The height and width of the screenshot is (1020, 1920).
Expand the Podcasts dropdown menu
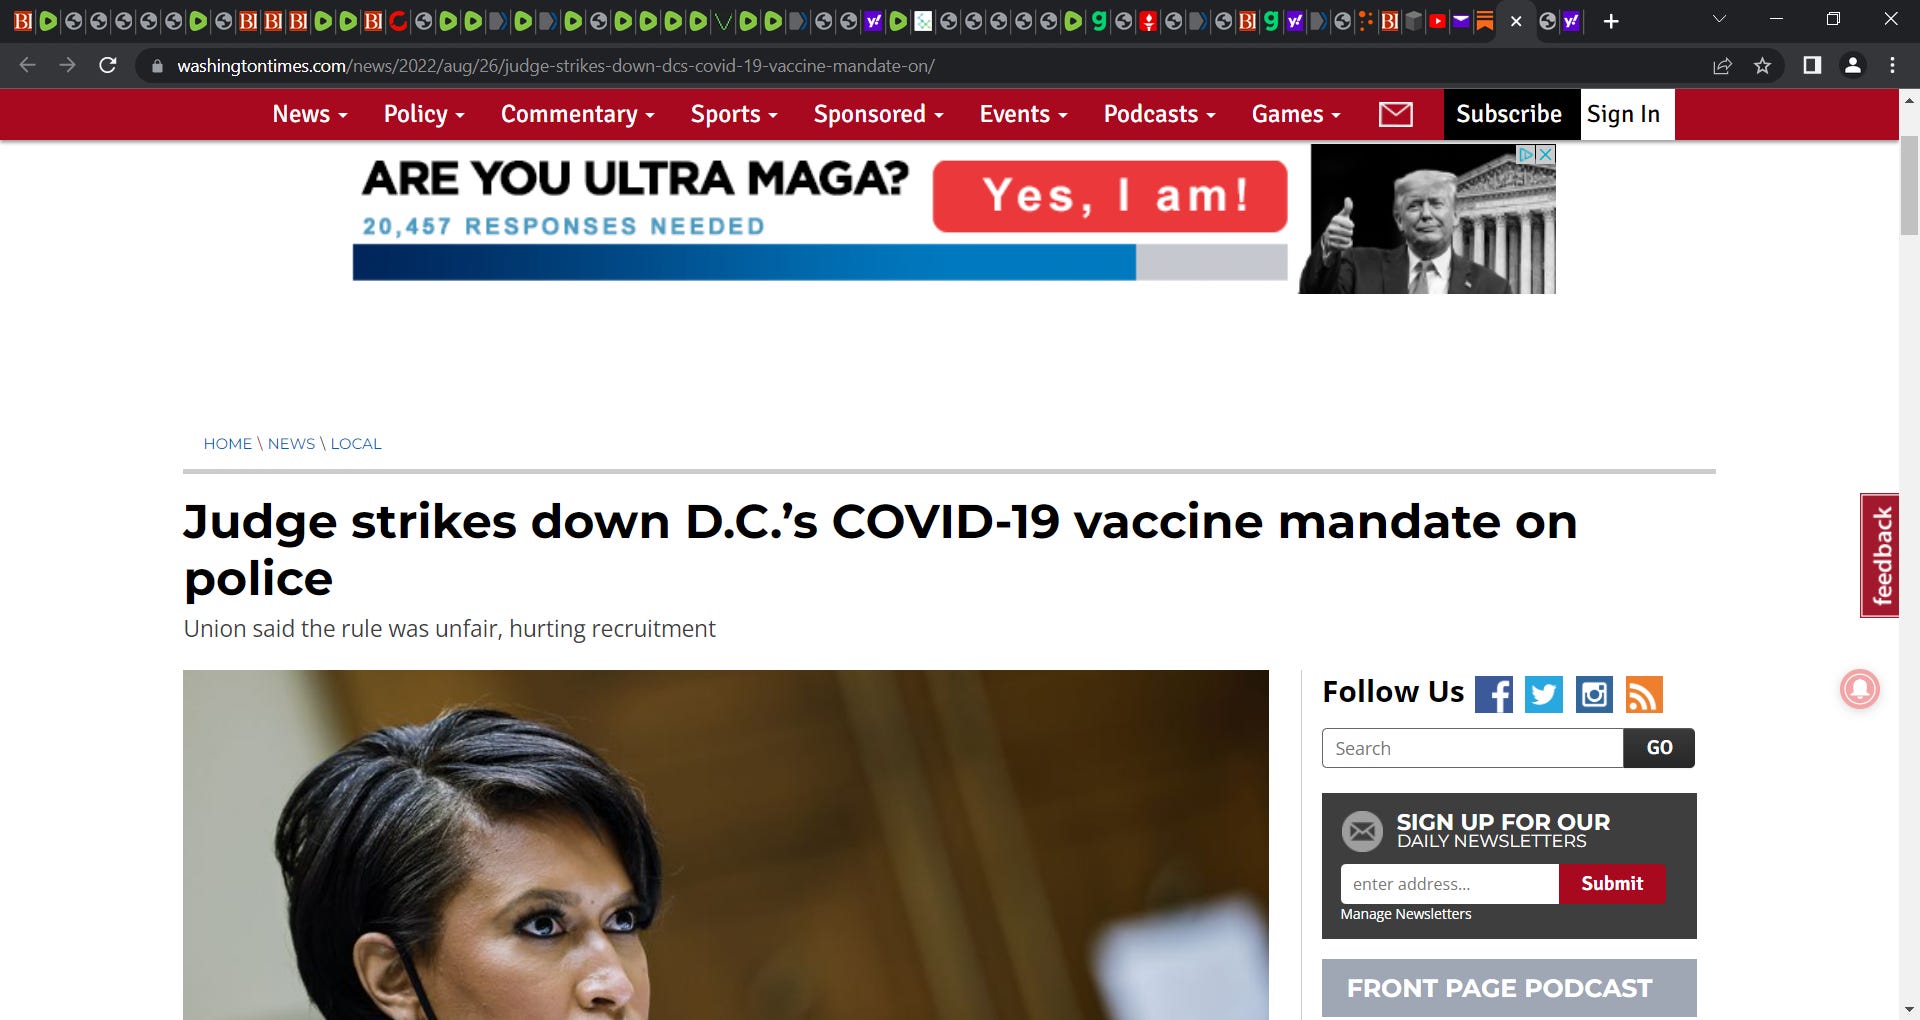pyautogui.click(x=1159, y=114)
